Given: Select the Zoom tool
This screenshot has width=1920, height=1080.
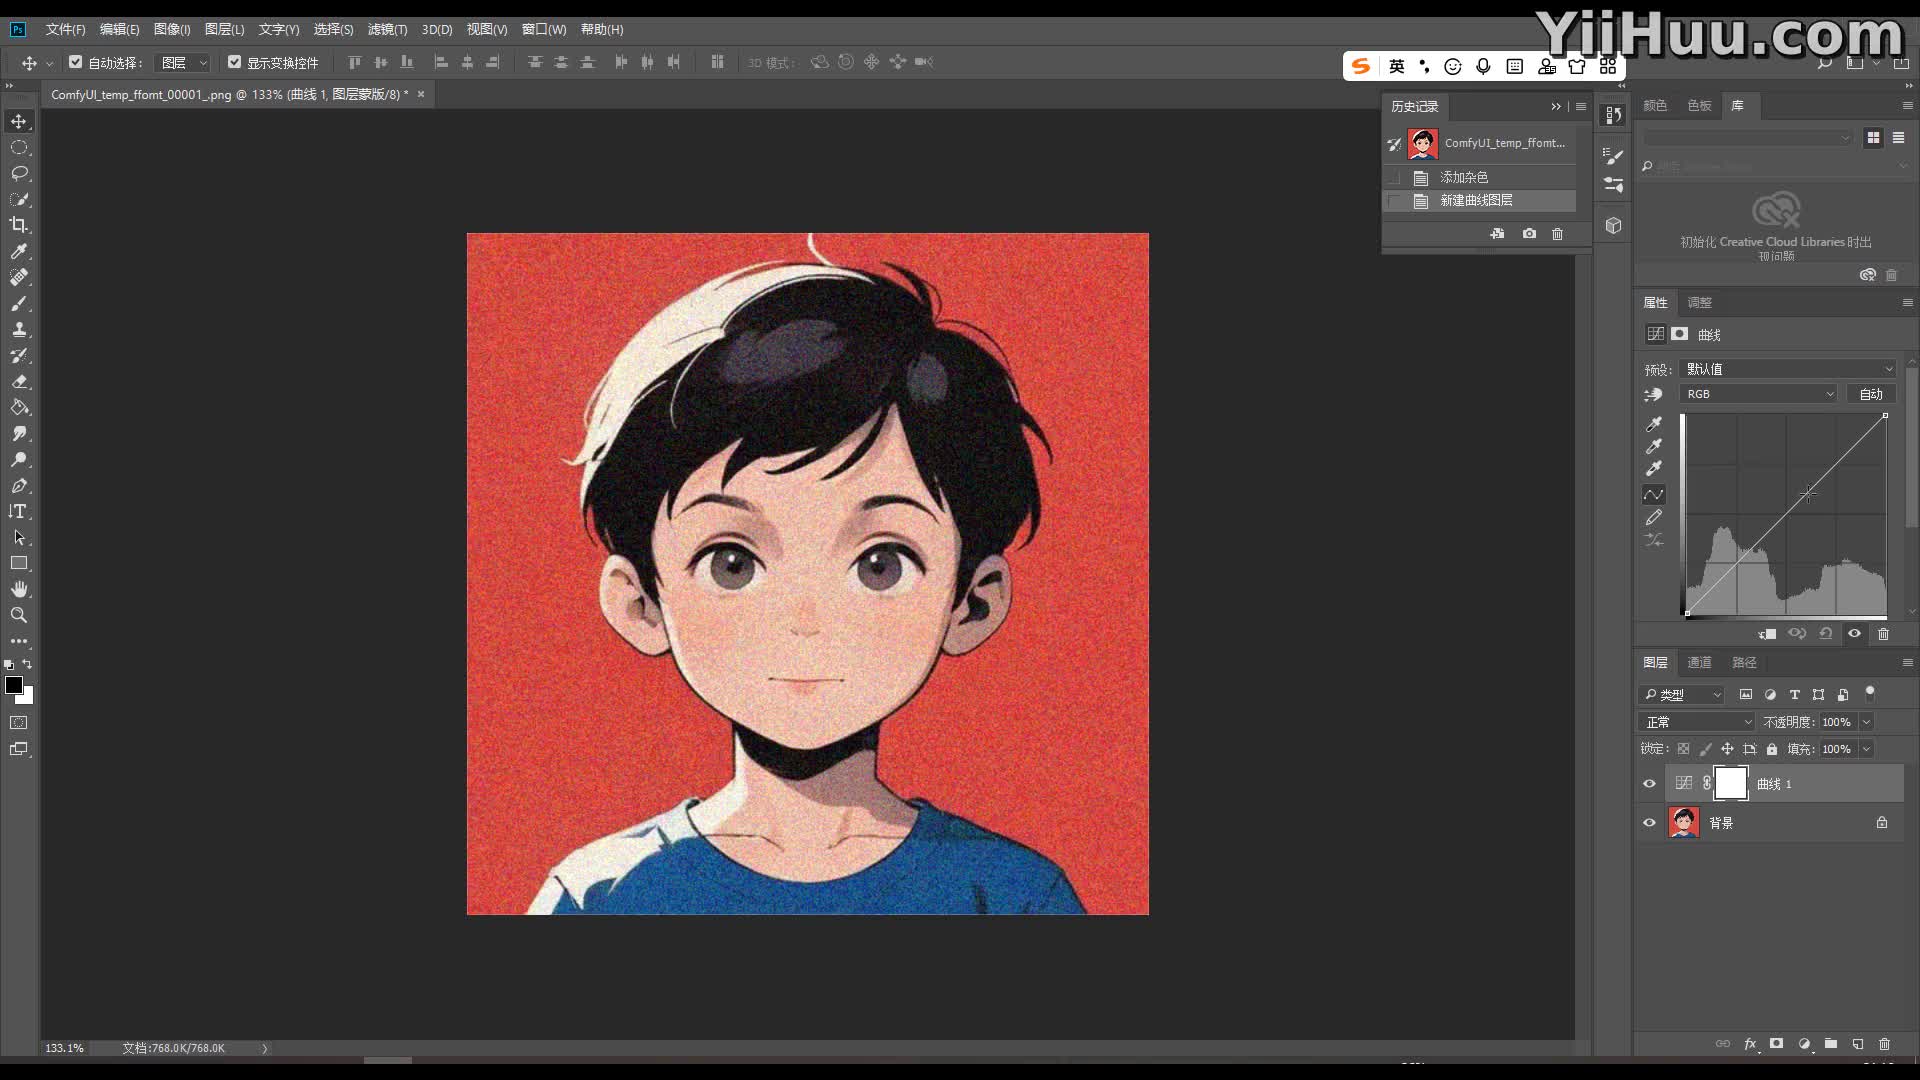Looking at the screenshot, I should tap(19, 615).
